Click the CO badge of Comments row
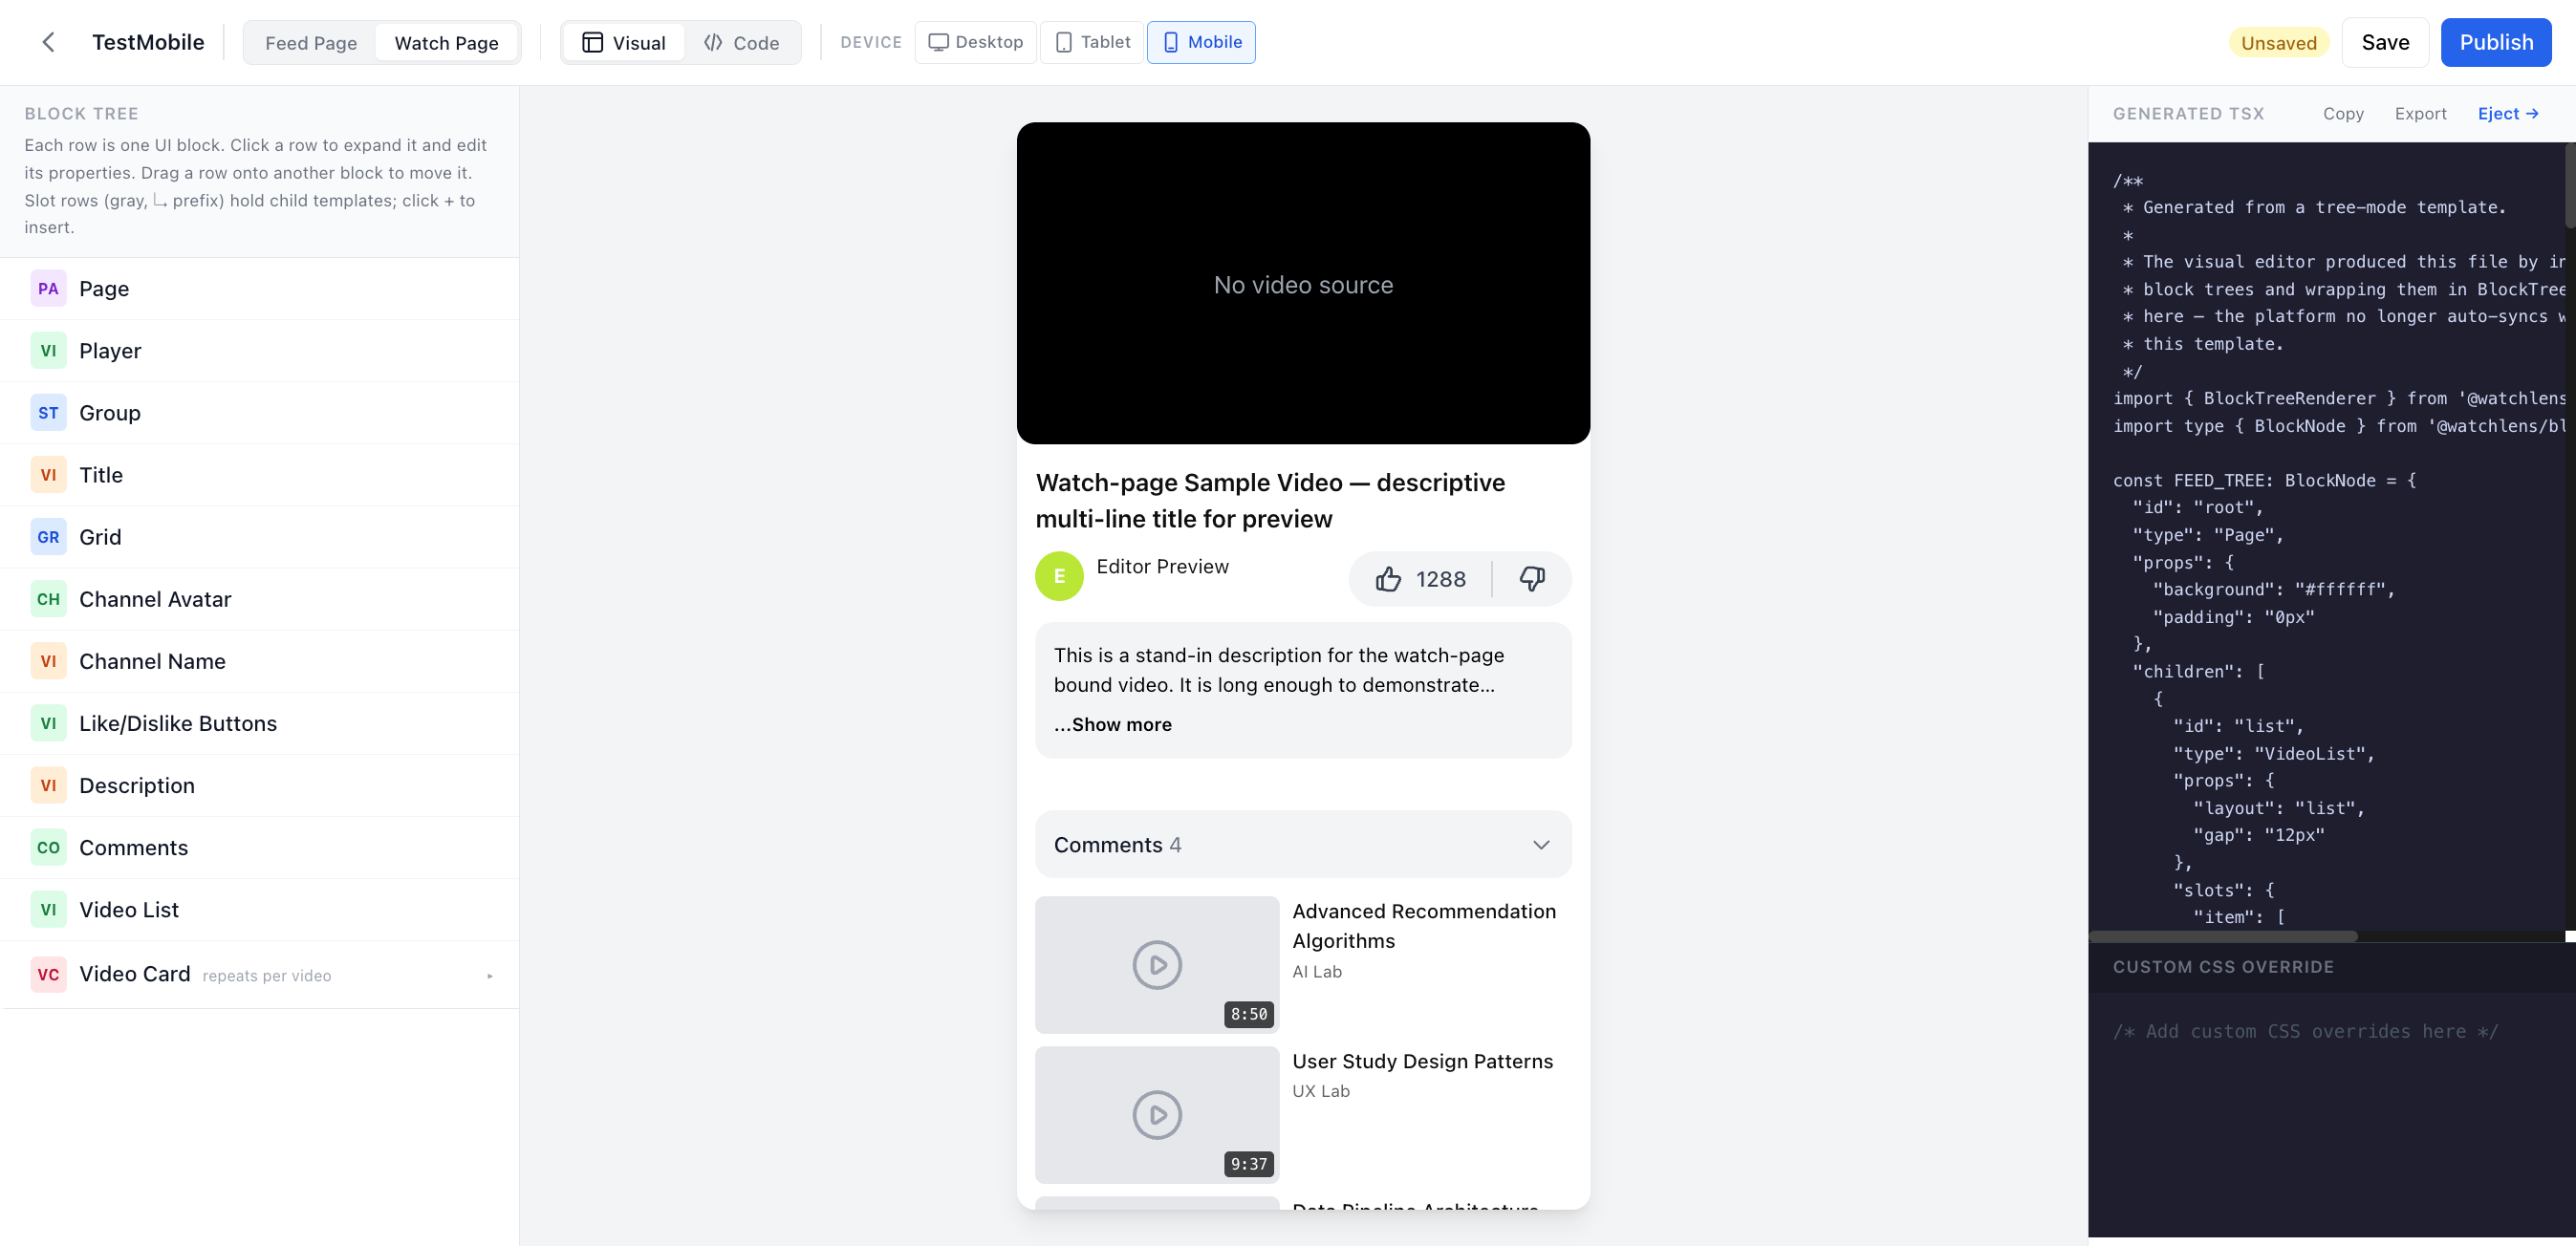Viewport: 2576px width, 1246px height. click(x=48, y=848)
